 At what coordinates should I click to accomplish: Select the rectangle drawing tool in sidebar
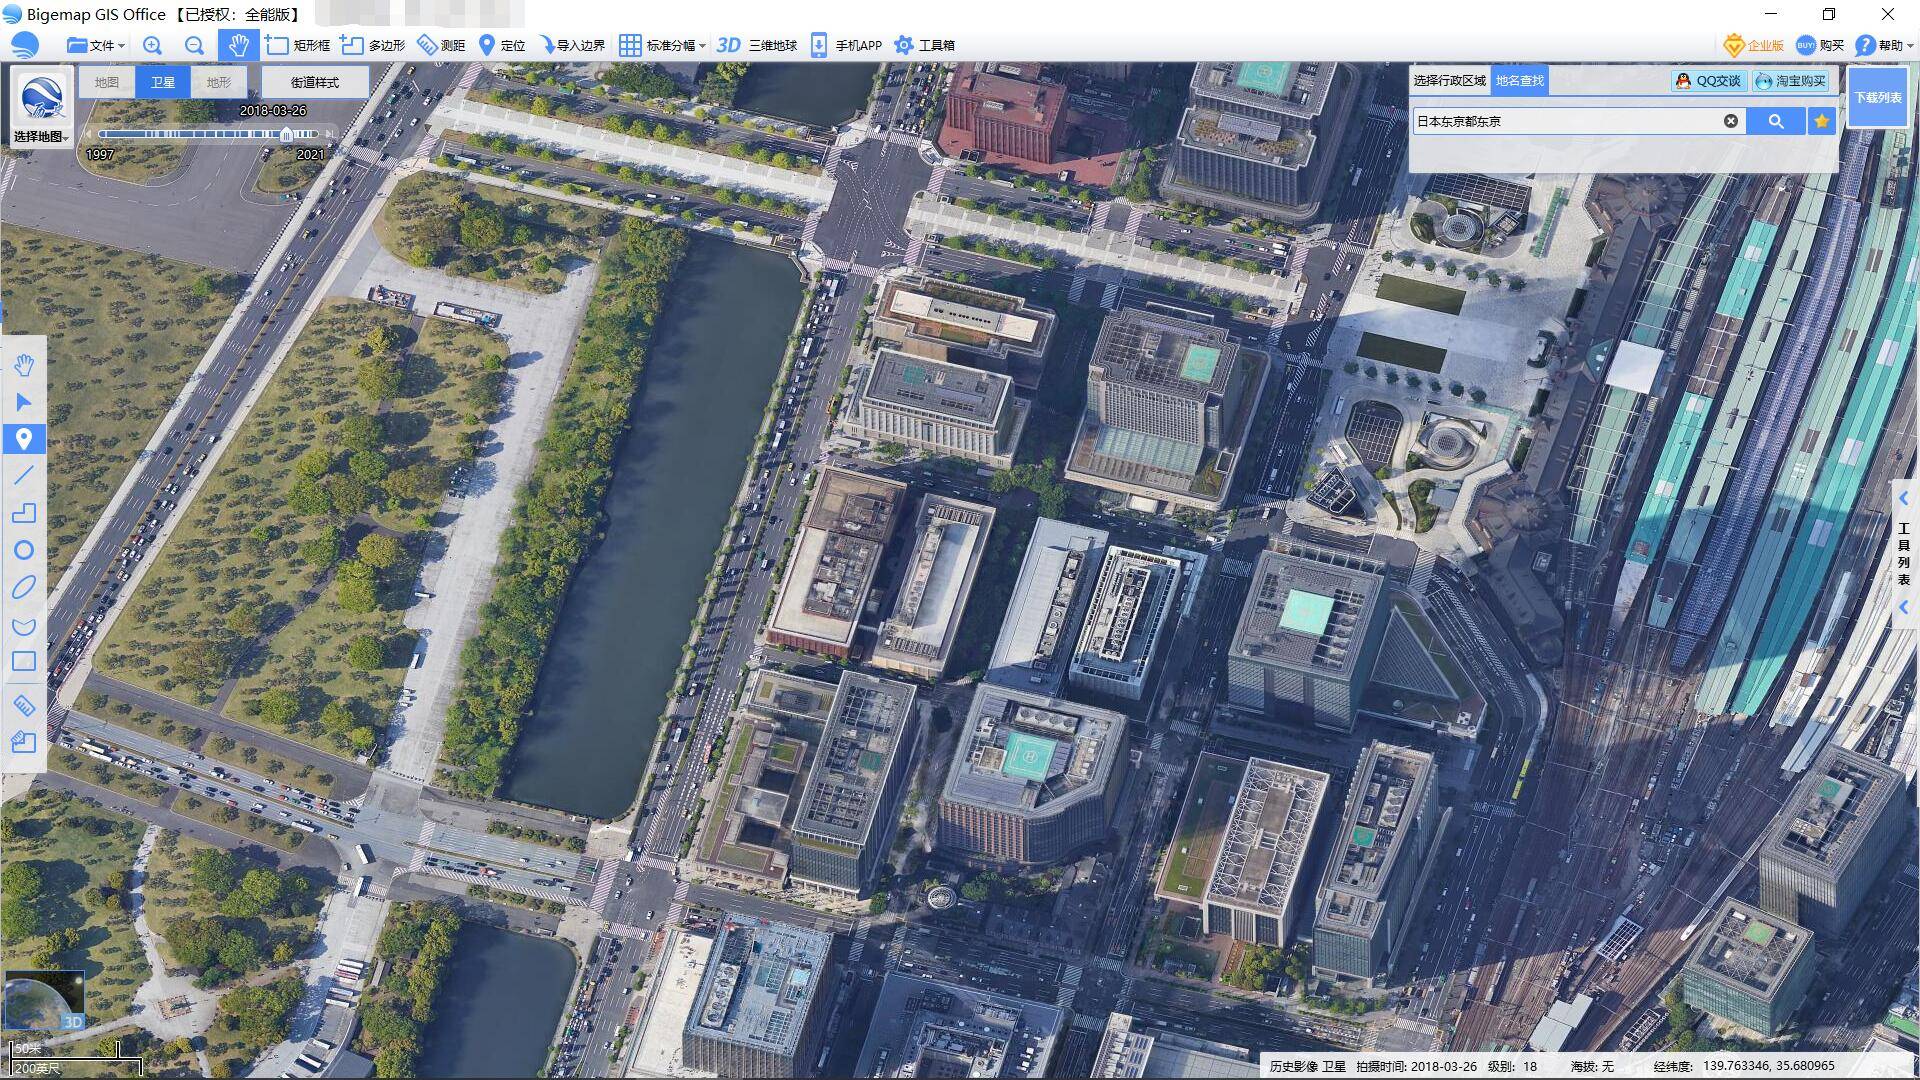(x=24, y=661)
